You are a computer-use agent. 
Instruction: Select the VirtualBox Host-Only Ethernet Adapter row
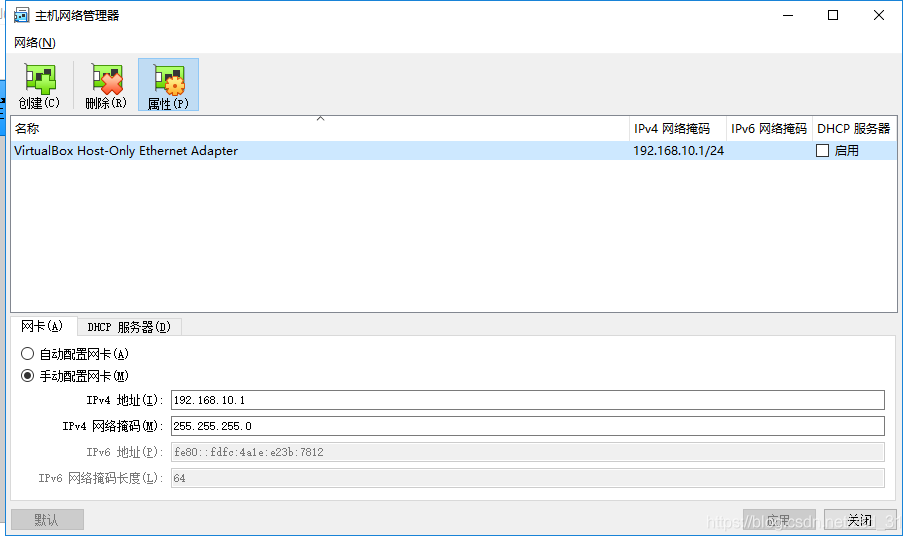coord(454,151)
